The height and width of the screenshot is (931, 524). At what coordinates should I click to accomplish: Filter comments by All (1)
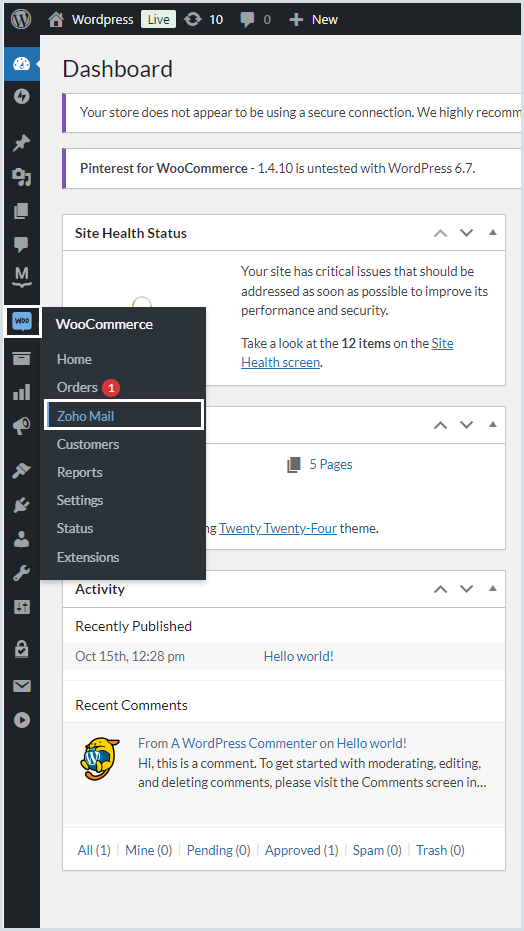[94, 850]
